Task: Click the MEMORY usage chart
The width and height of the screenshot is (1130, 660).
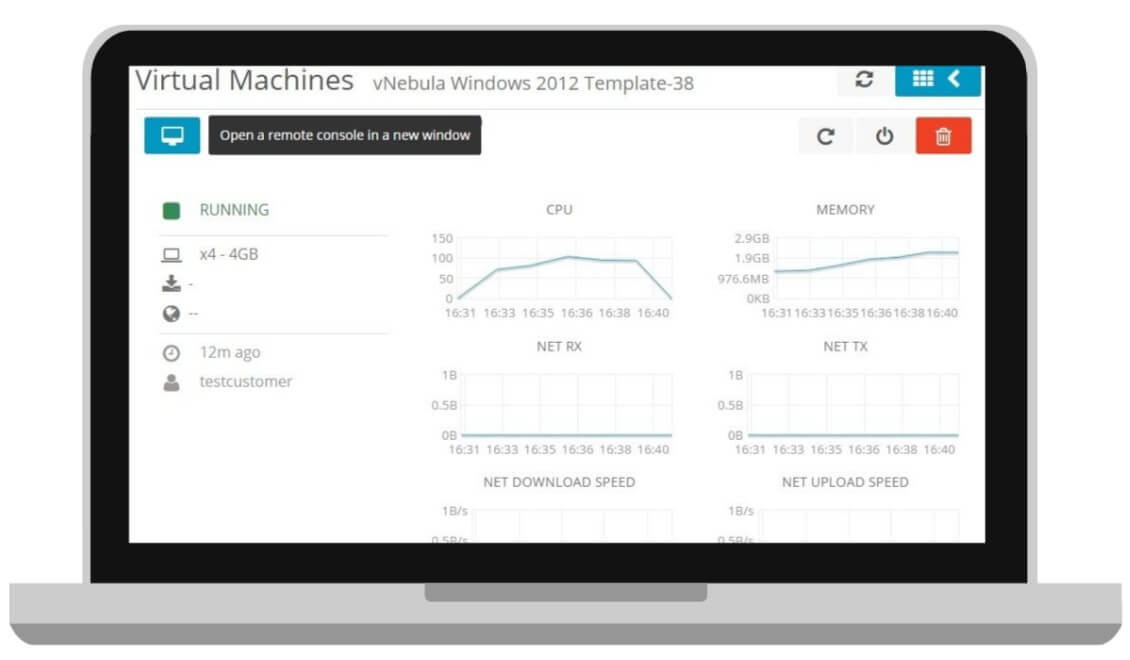Action: coord(866,268)
